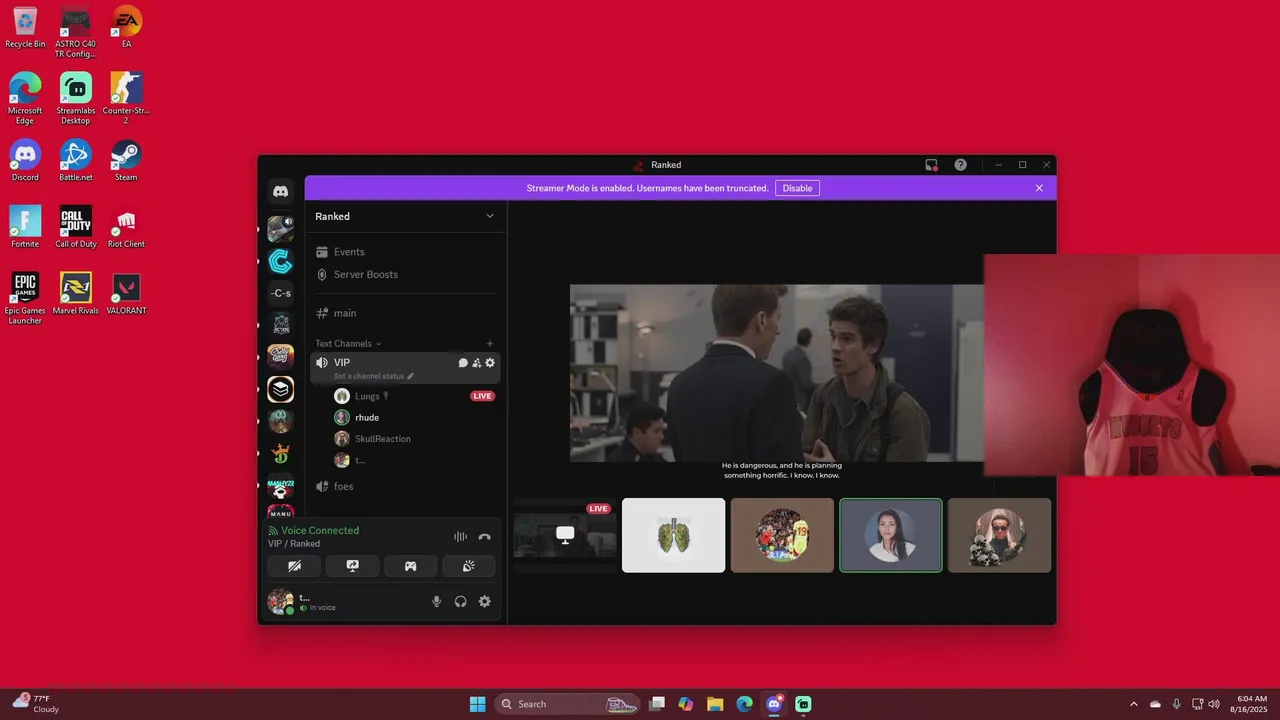1280x720 pixels.
Task: Share your screen button
Action: point(352,566)
